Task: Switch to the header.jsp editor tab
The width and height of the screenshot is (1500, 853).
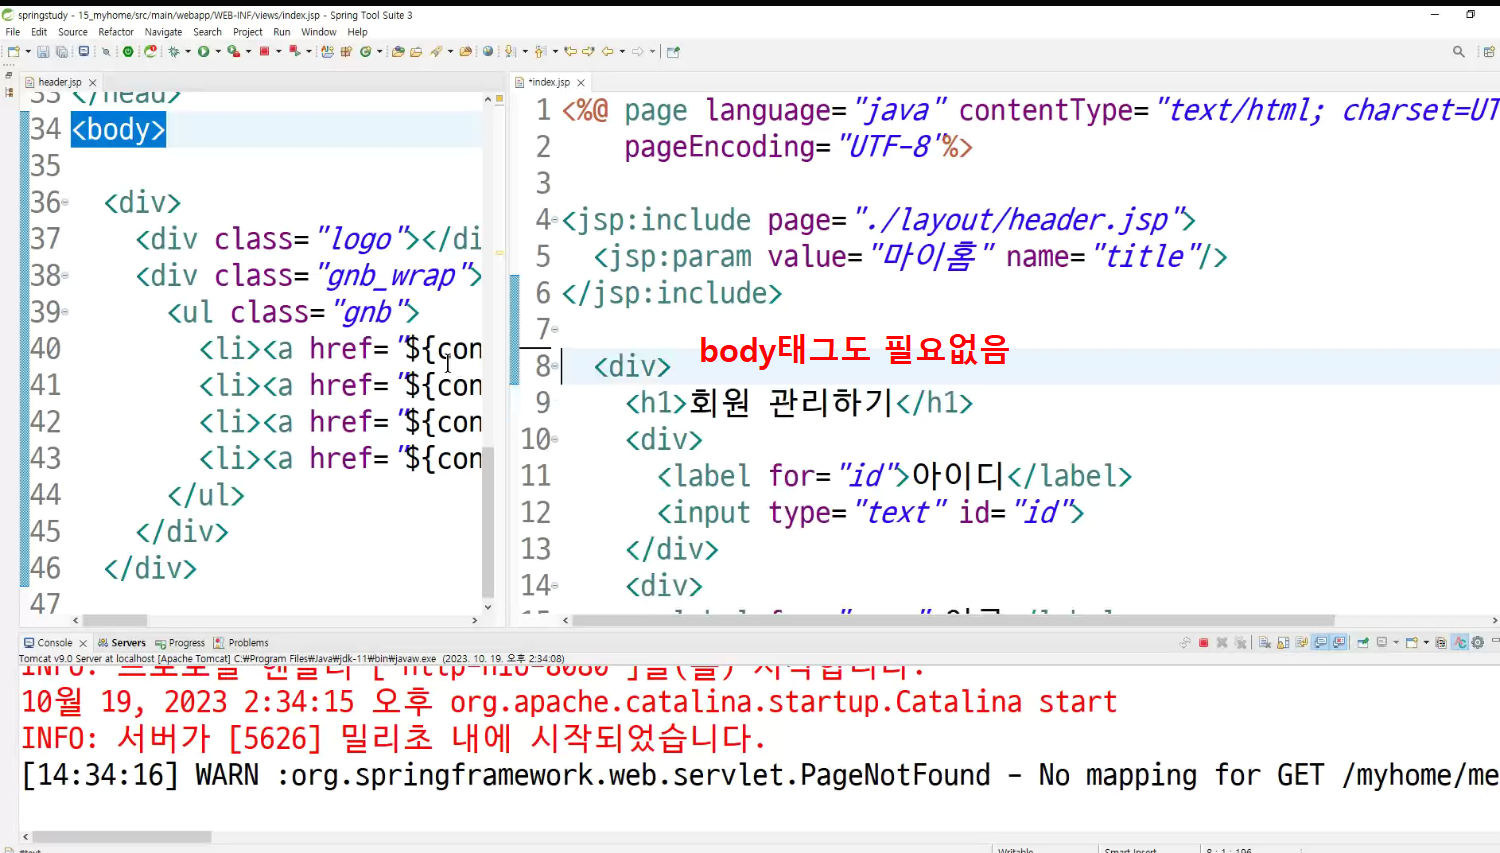Action: click(x=59, y=82)
